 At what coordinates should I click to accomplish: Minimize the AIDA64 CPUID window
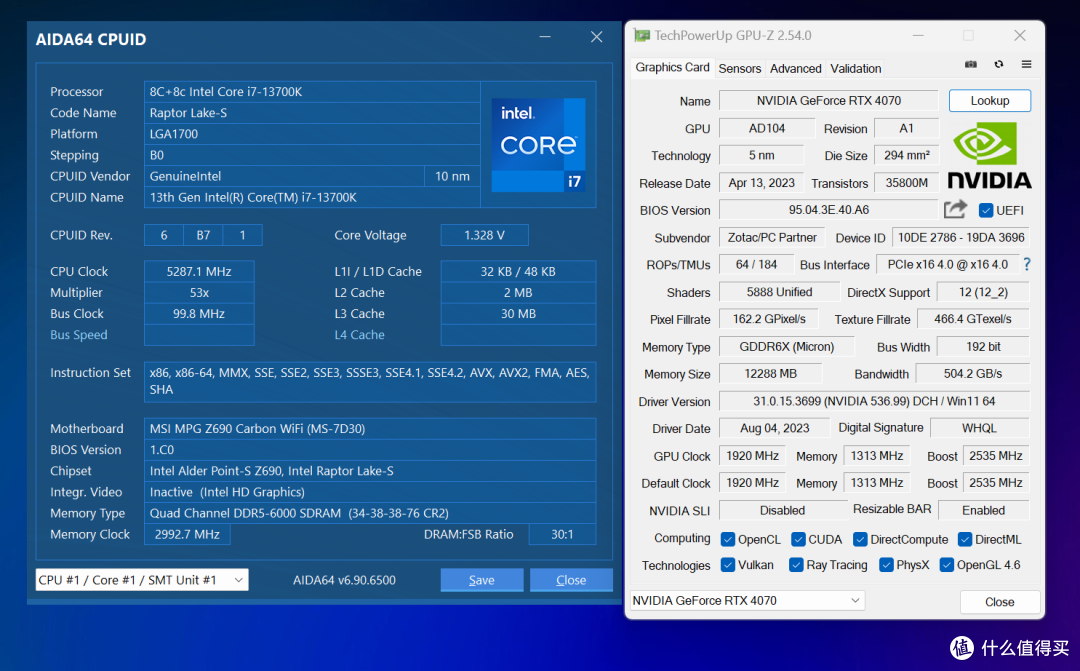pos(545,37)
